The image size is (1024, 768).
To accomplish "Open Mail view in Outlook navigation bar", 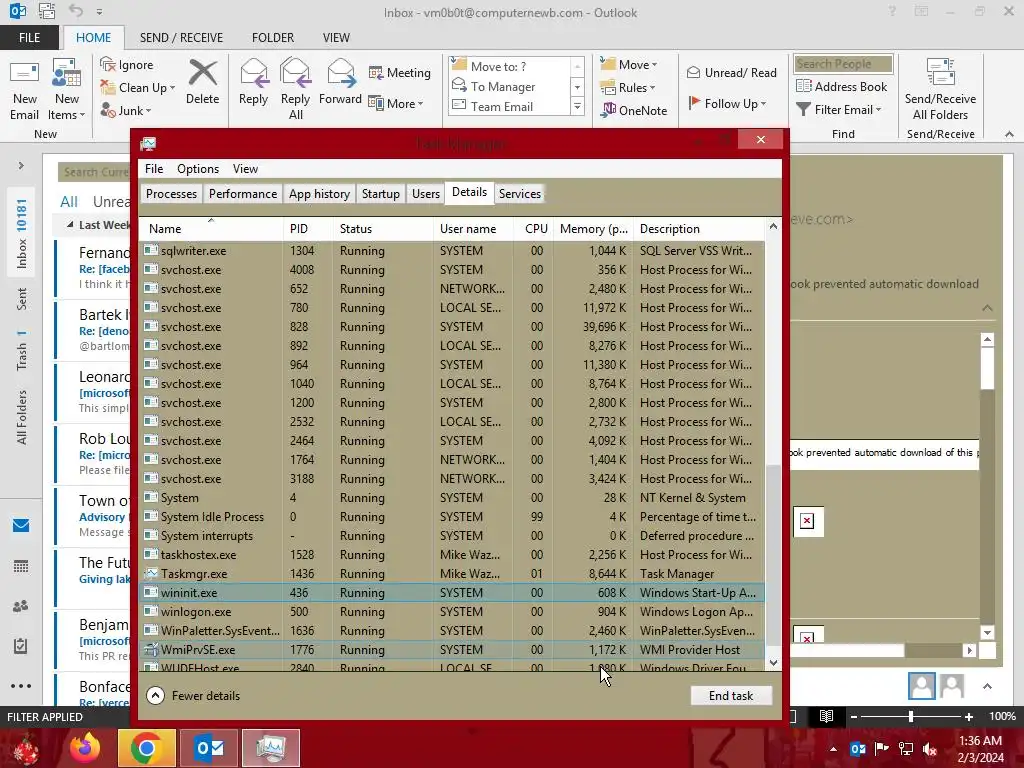I will 21,526.
